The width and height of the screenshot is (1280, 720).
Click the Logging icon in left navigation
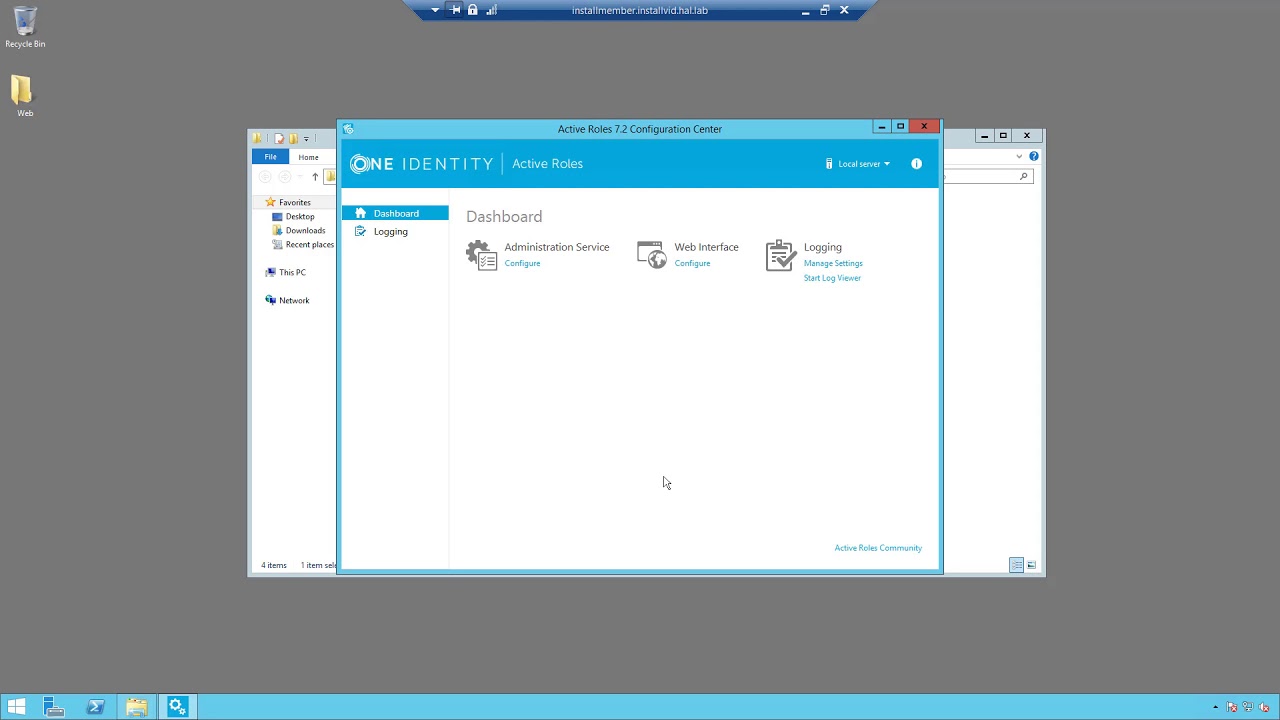click(361, 231)
